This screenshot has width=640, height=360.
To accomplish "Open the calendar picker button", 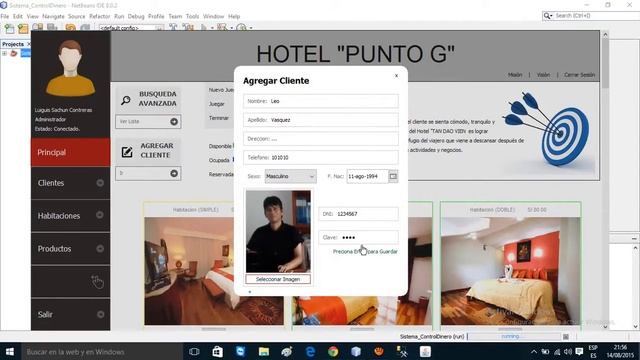I will click(393, 176).
